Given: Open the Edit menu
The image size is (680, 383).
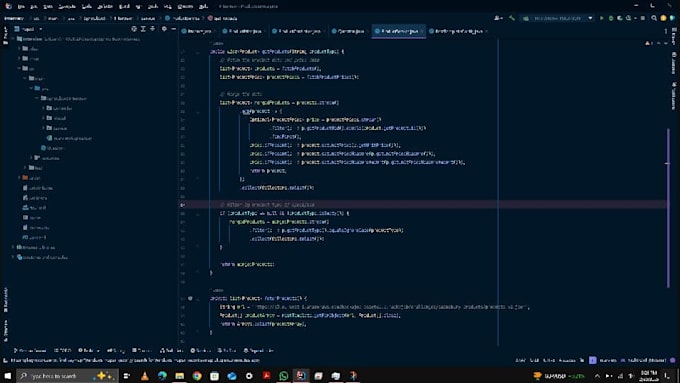Looking at the screenshot, I should (34, 6).
